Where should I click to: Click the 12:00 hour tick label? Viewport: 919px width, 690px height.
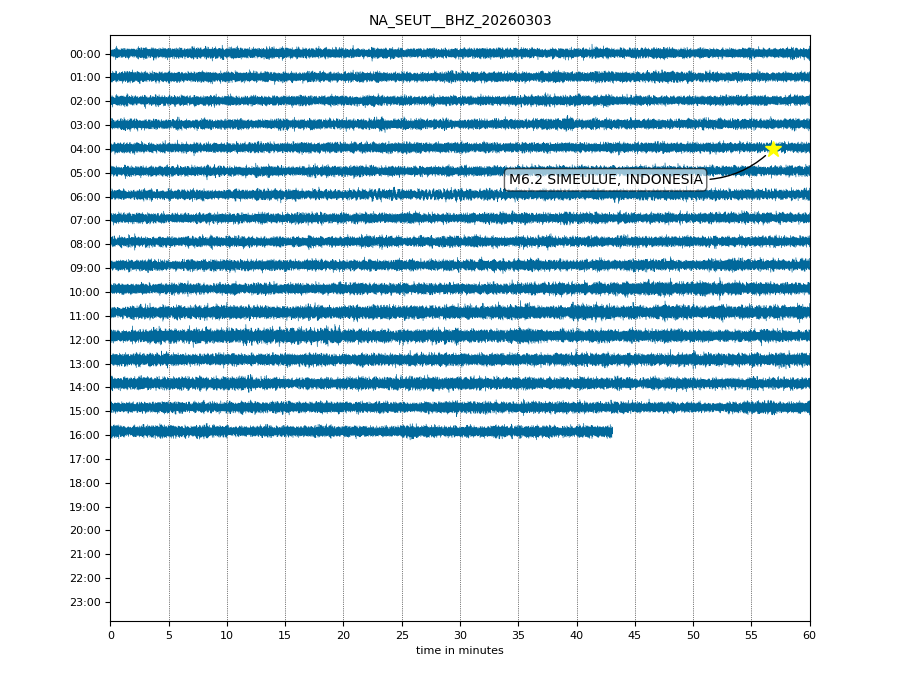(85, 340)
